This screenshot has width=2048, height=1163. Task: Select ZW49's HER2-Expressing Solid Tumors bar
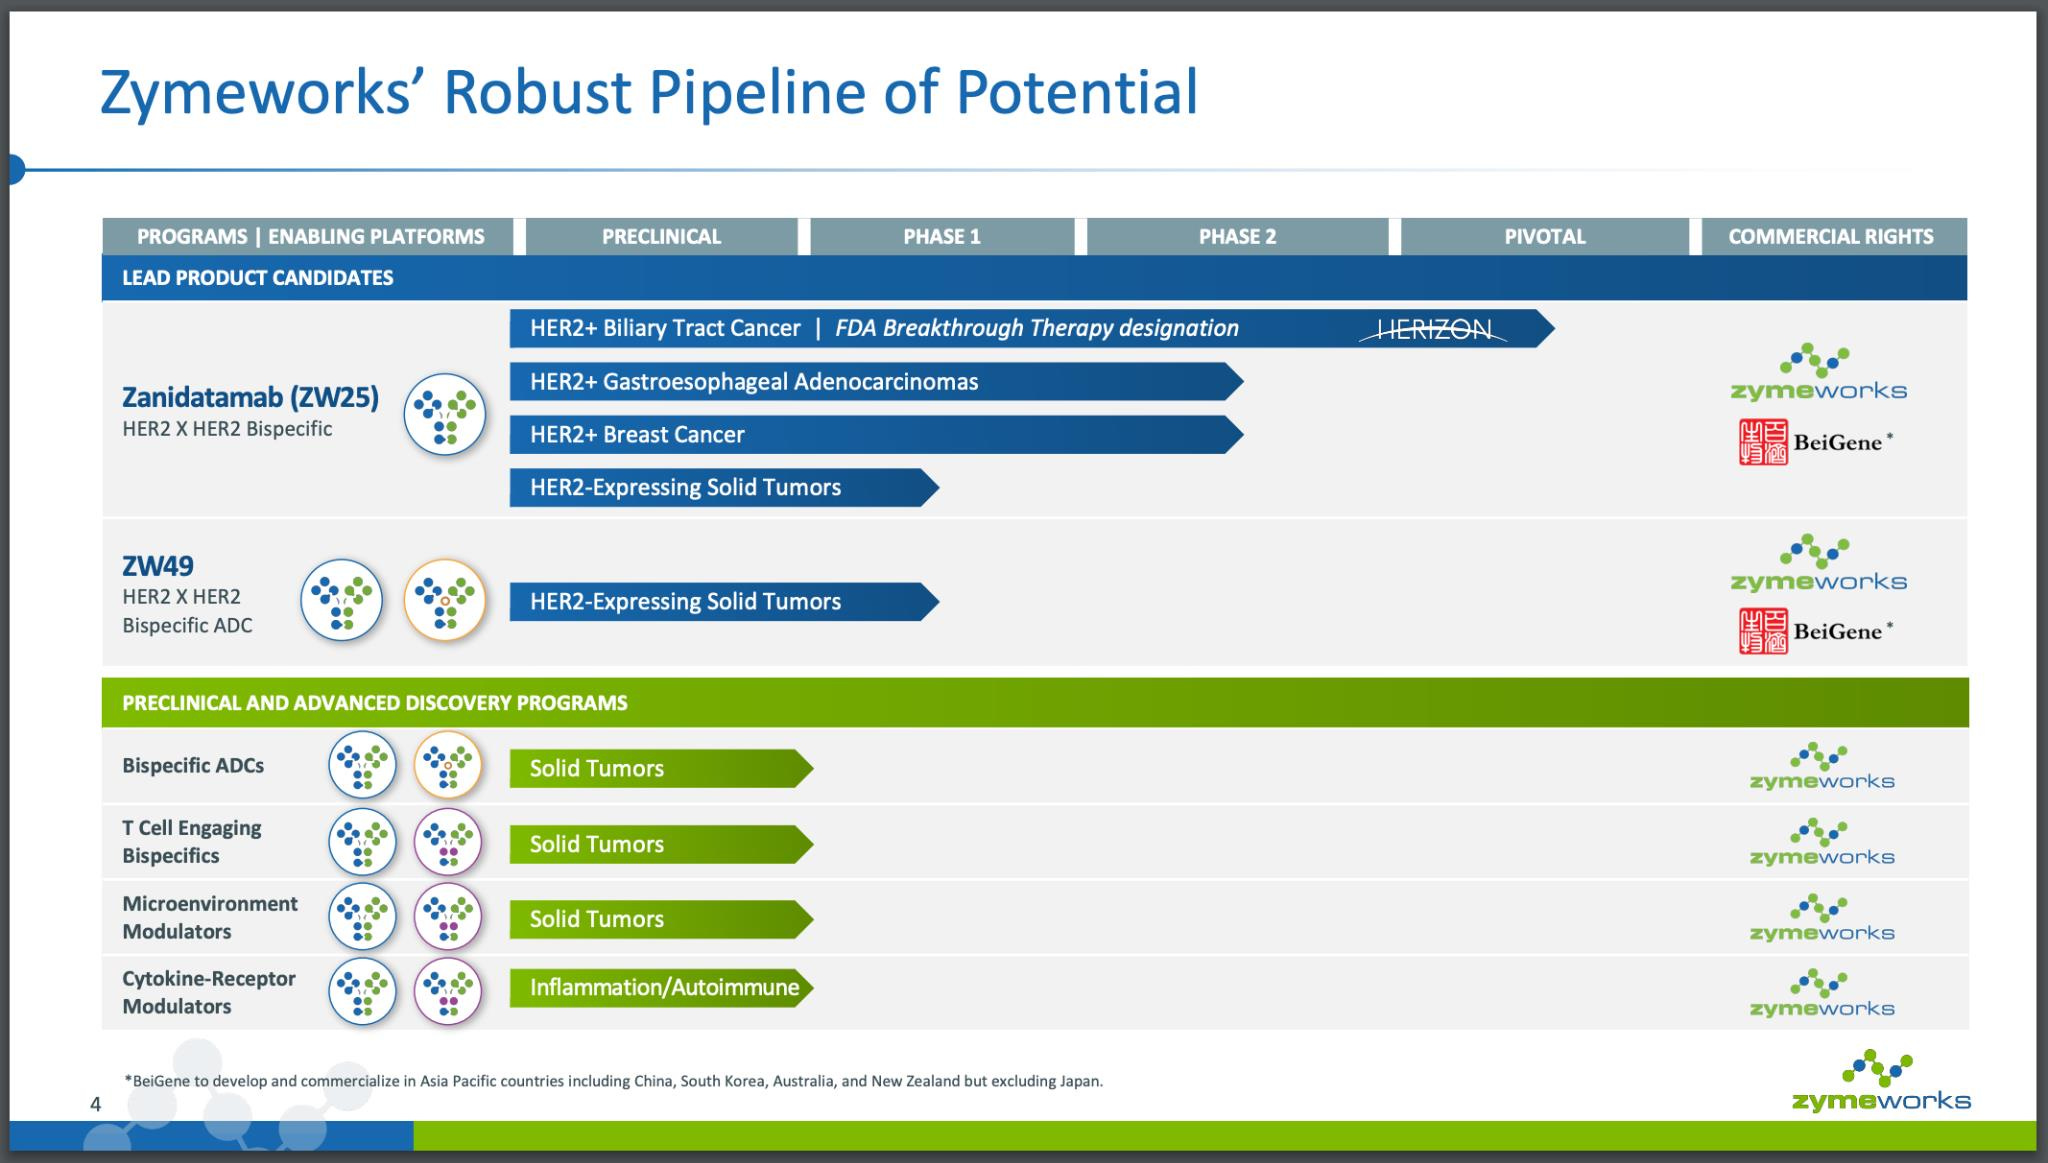point(724,601)
